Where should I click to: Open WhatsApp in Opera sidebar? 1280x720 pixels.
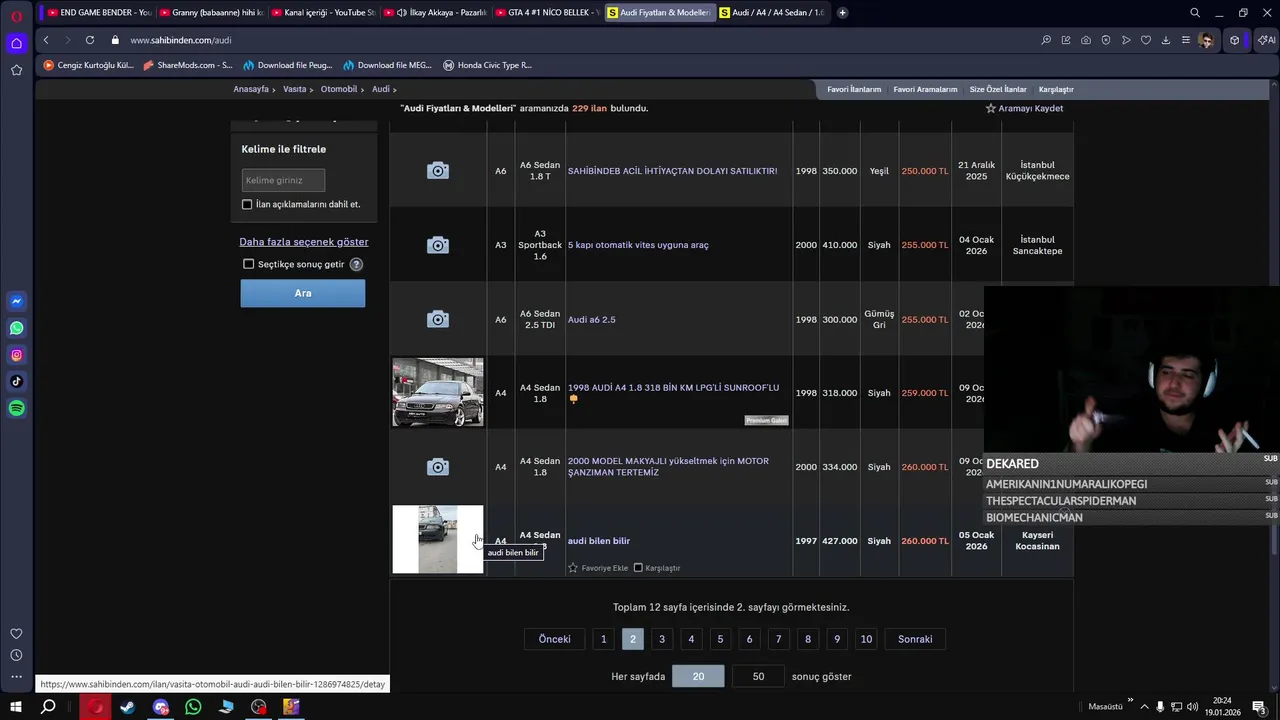click(16, 328)
